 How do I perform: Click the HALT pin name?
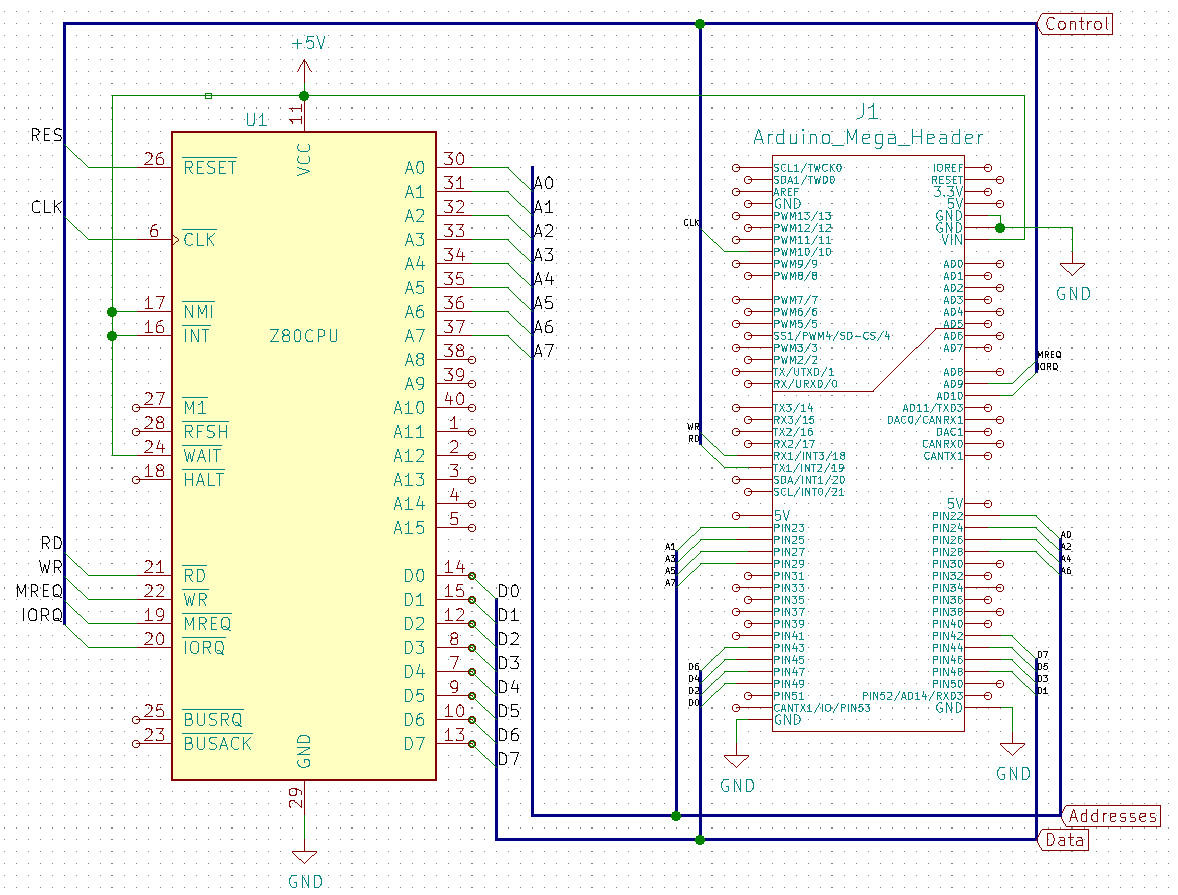point(203,479)
